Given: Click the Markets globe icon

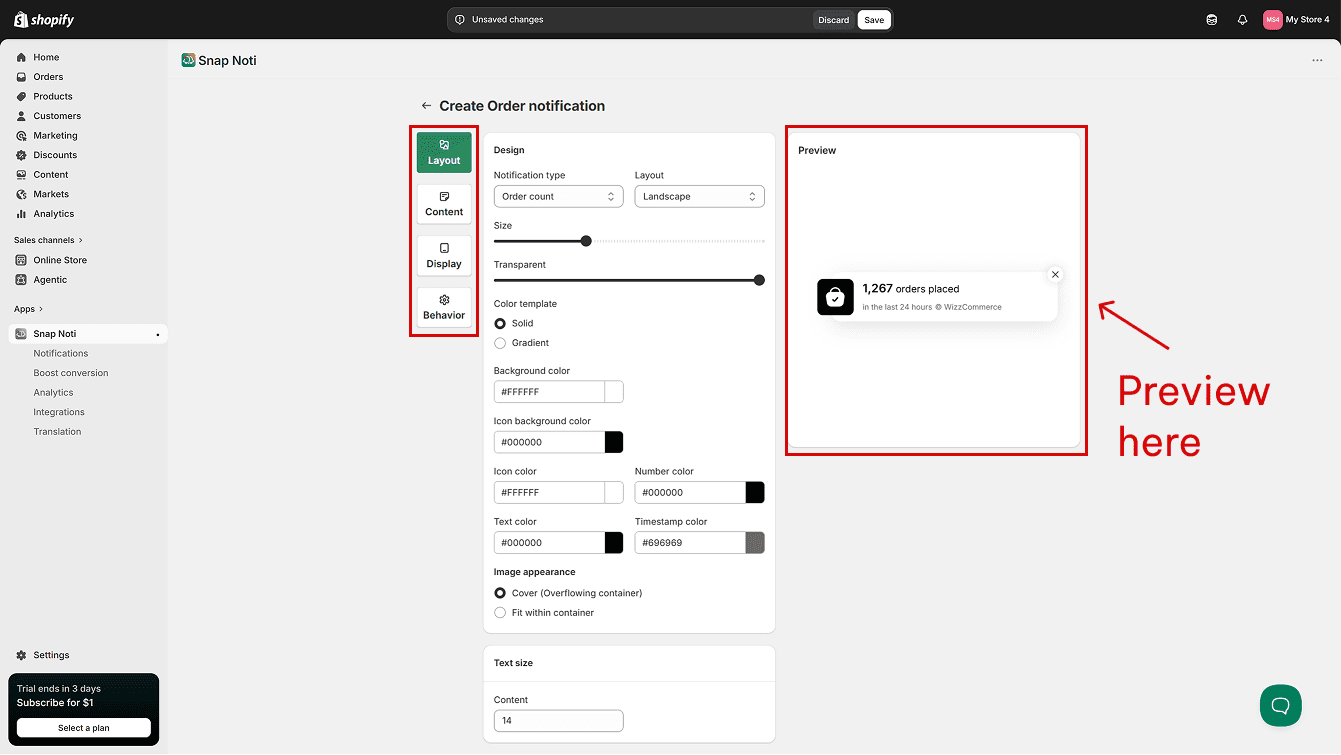Looking at the screenshot, I should (x=21, y=194).
